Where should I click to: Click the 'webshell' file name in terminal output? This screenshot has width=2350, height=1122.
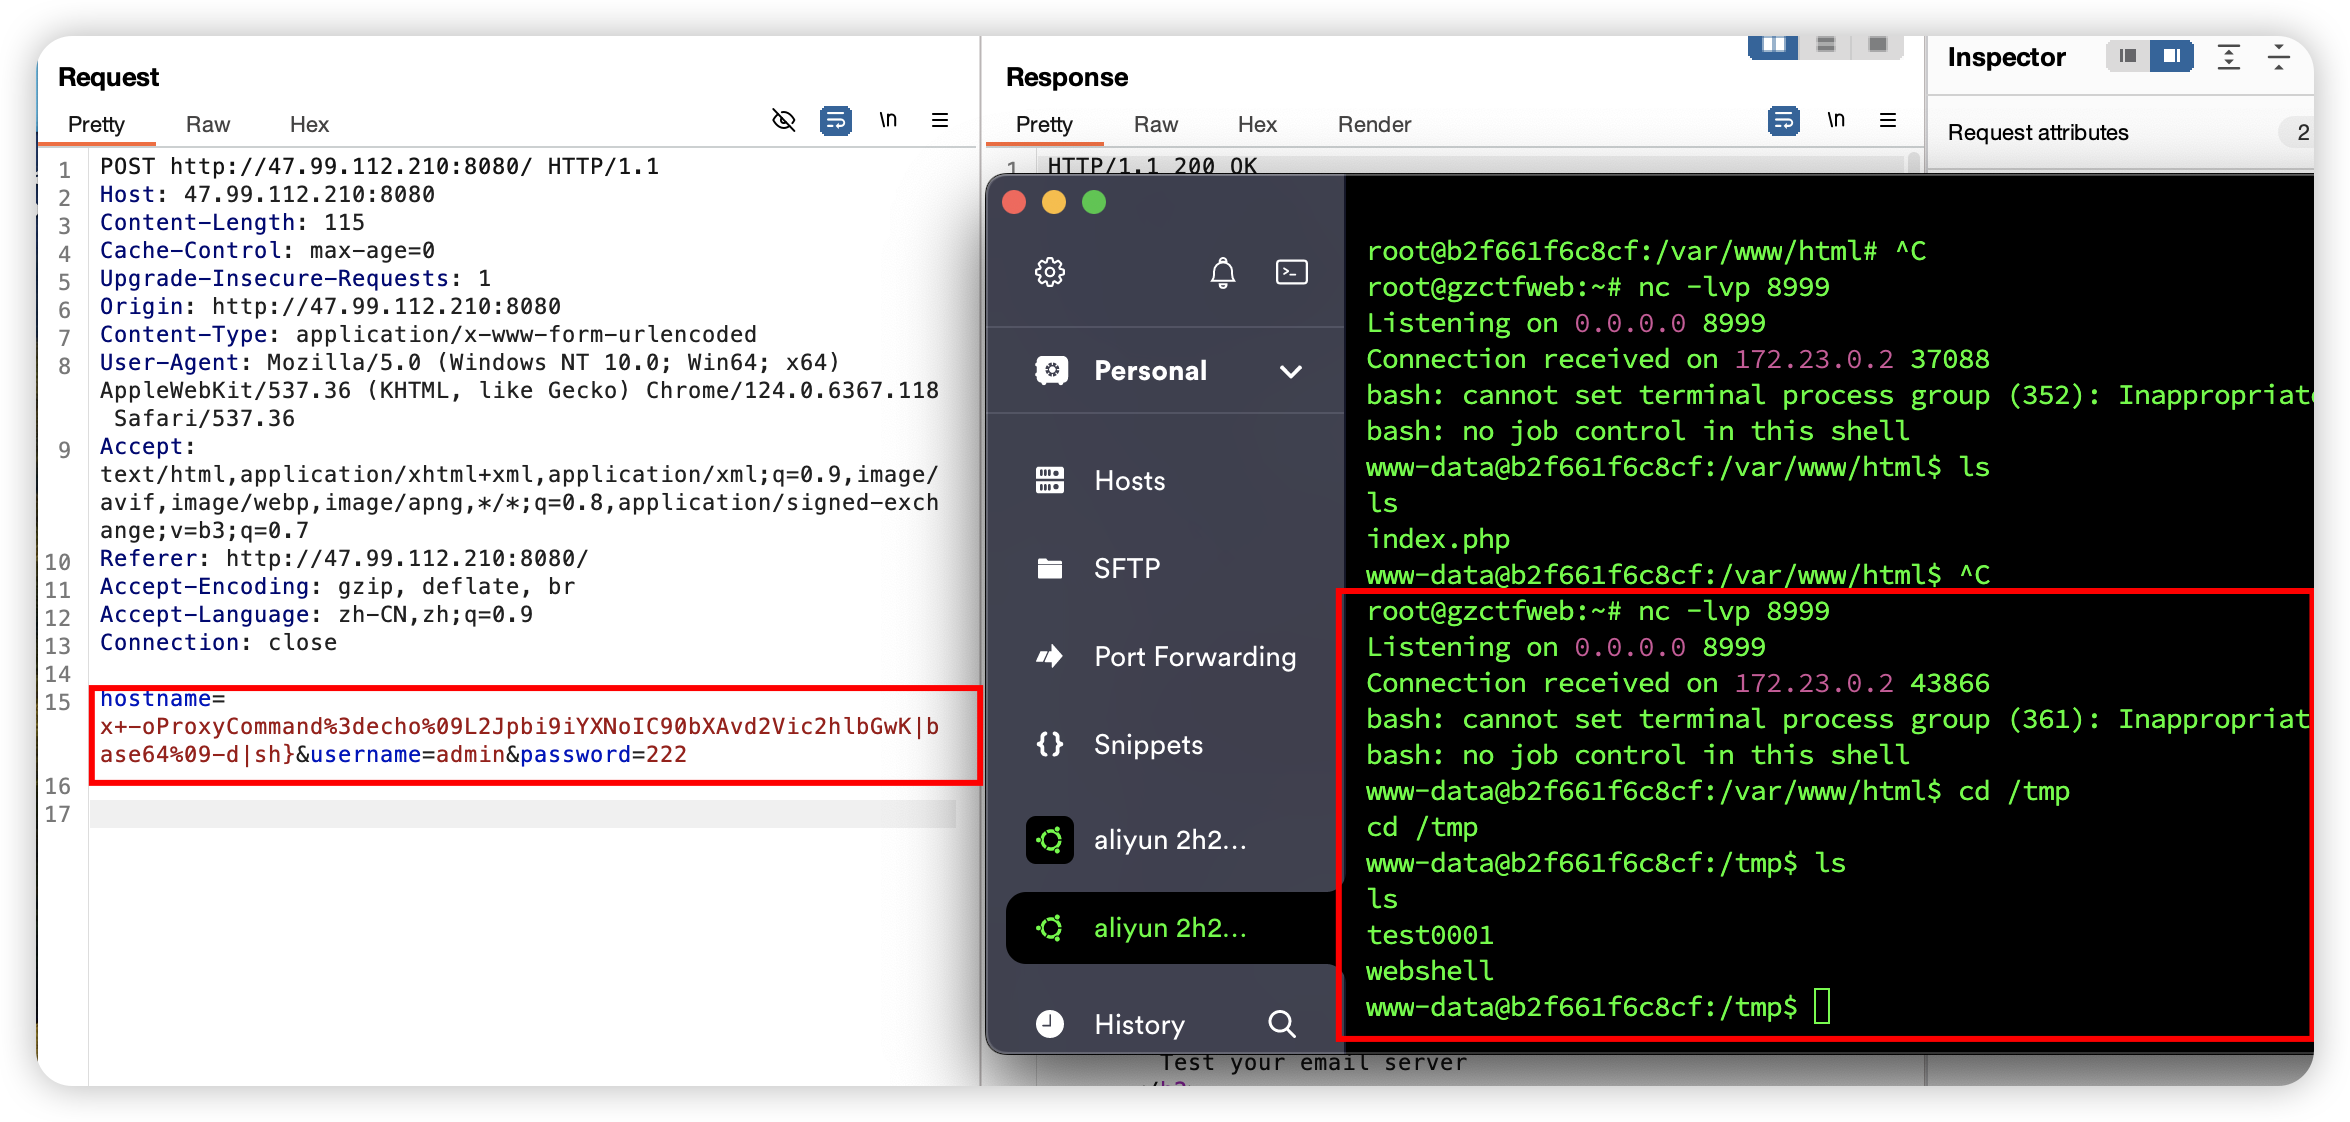point(1429,971)
